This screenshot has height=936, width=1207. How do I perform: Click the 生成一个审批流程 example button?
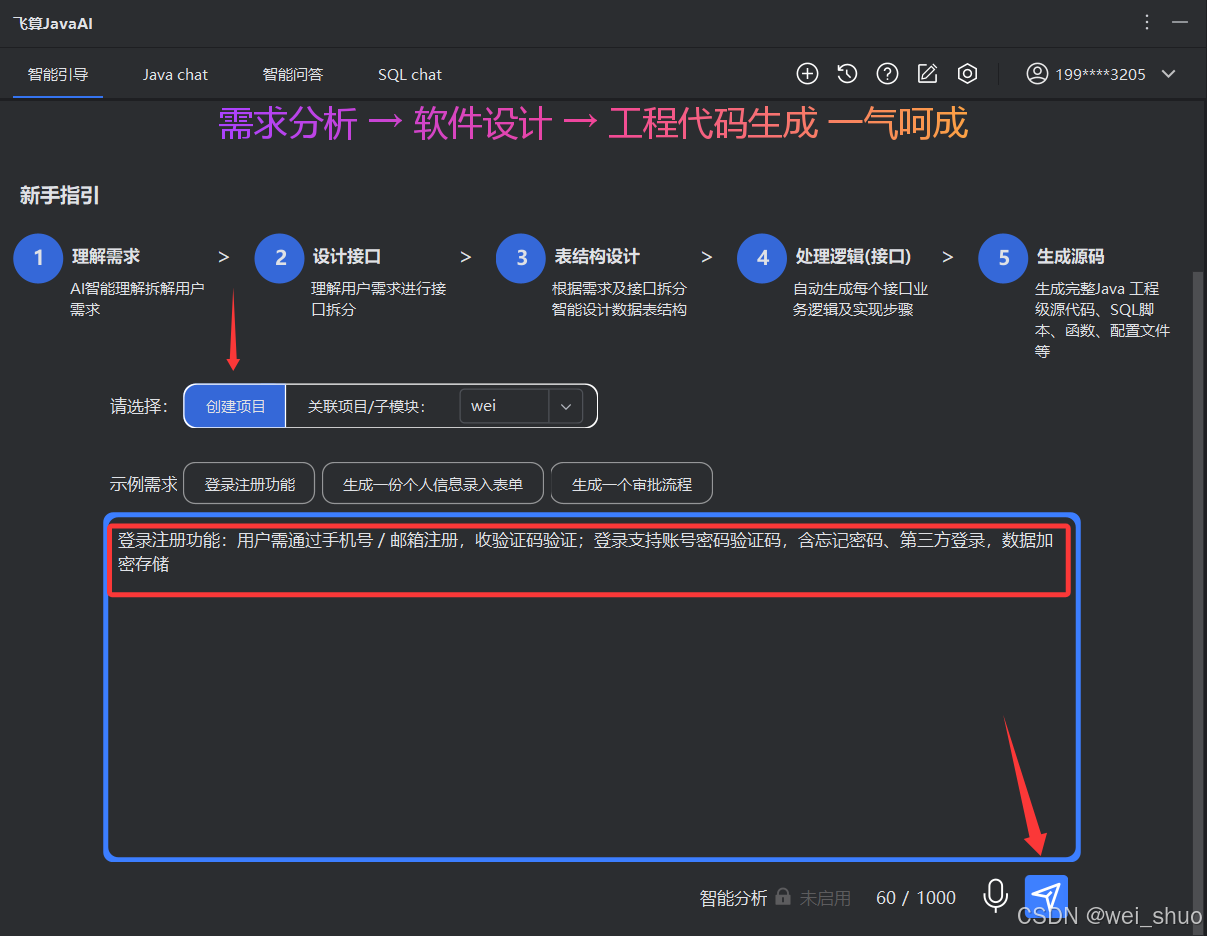pos(632,484)
